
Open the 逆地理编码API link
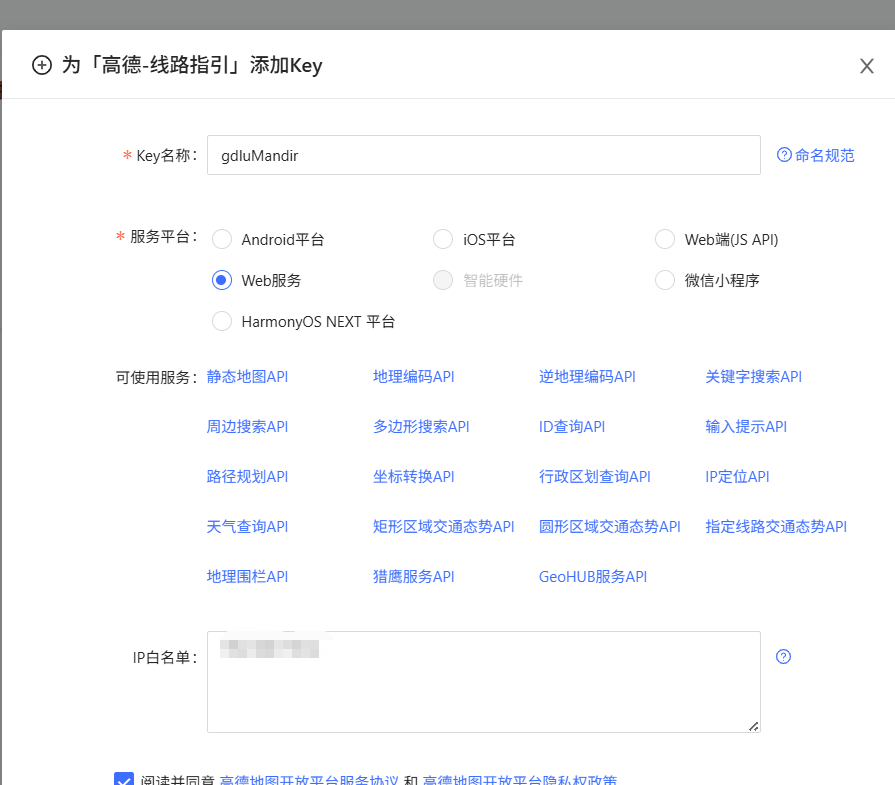[587, 377]
